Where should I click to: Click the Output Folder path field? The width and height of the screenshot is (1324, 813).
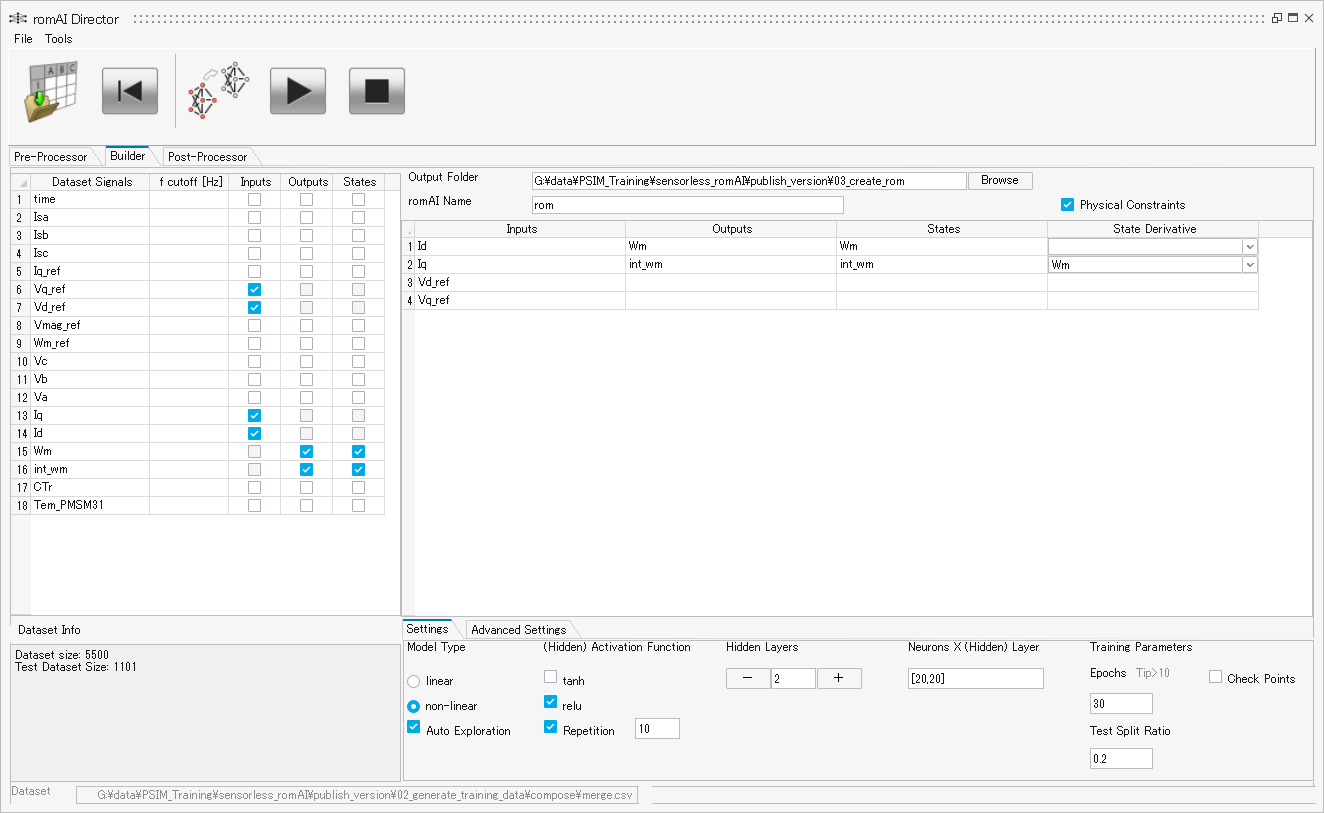pyautogui.click(x=749, y=181)
